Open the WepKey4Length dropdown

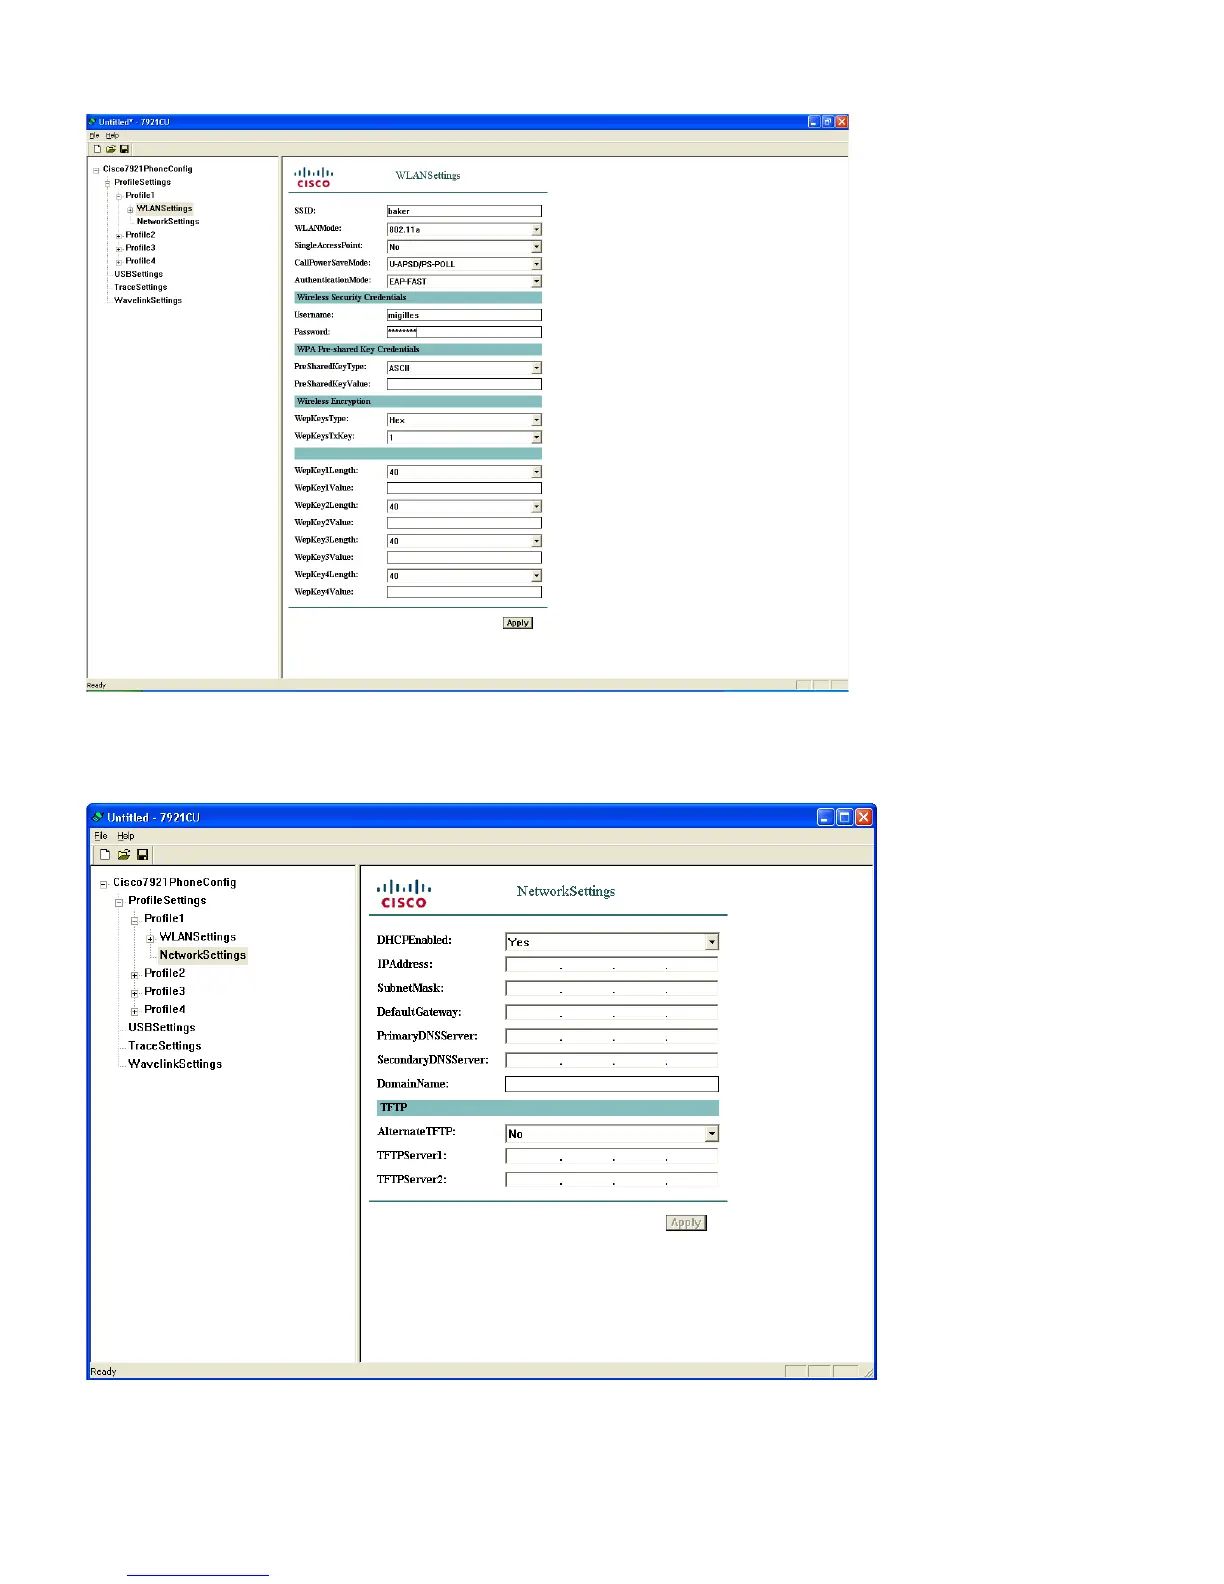click(537, 576)
